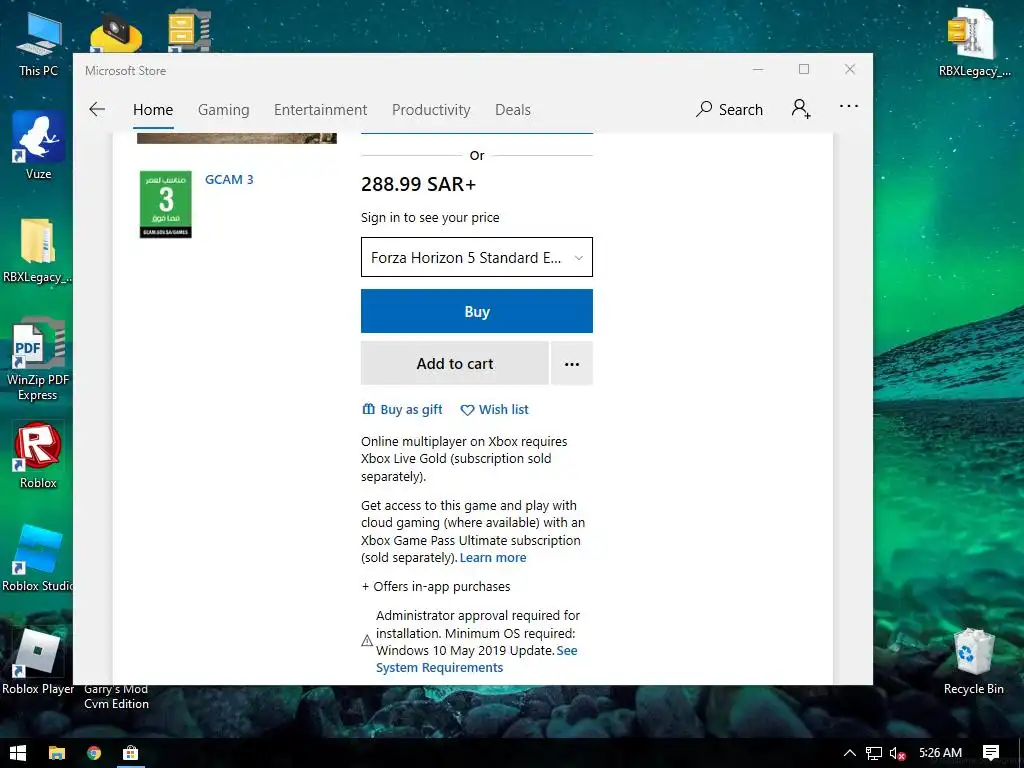Add the game to cart
Viewport: 1024px width, 768px height.
click(455, 364)
